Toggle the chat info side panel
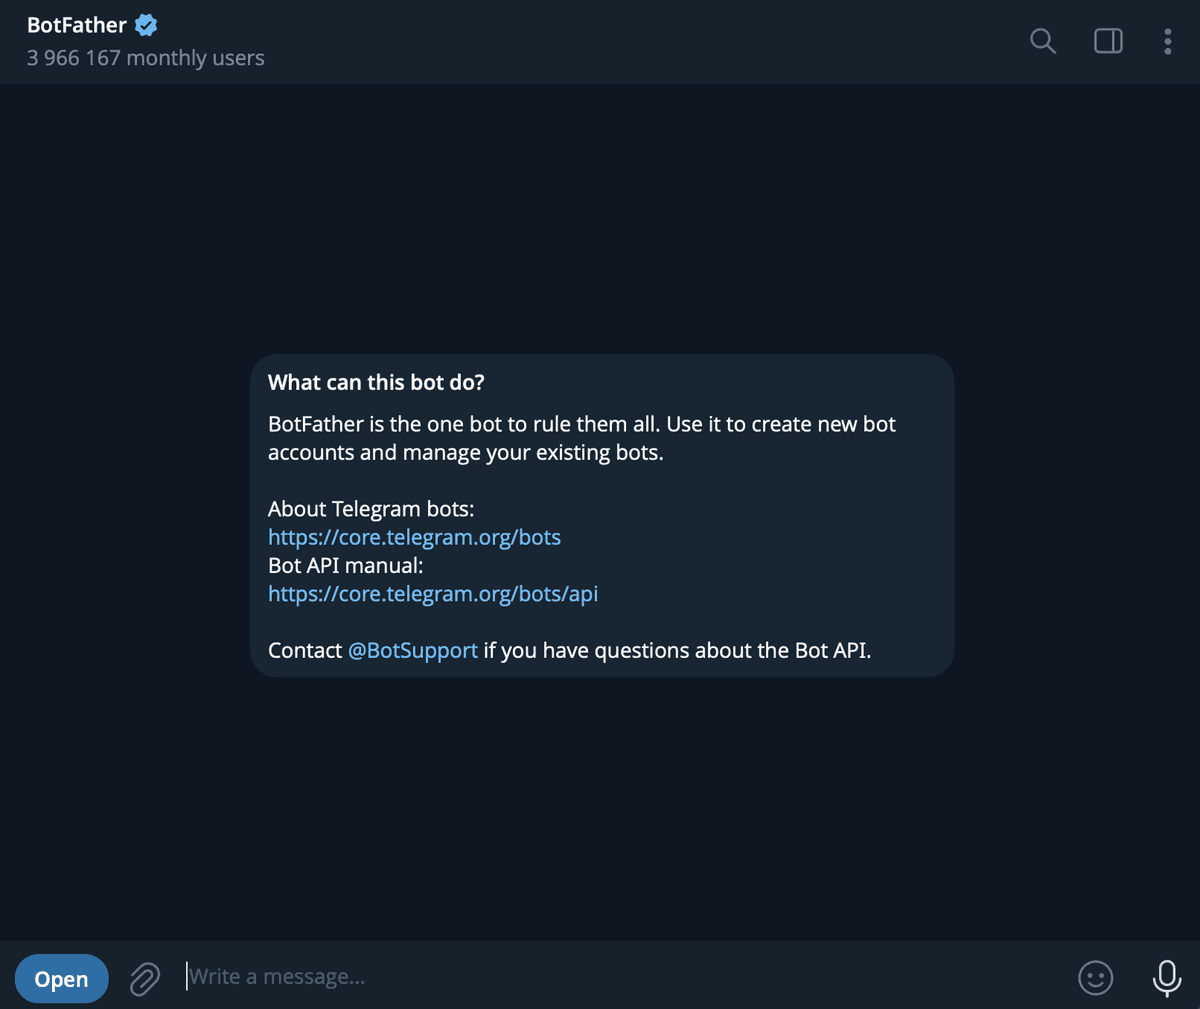Screen dimensions: 1200x1009 pyautogui.click(x=1108, y=41)
